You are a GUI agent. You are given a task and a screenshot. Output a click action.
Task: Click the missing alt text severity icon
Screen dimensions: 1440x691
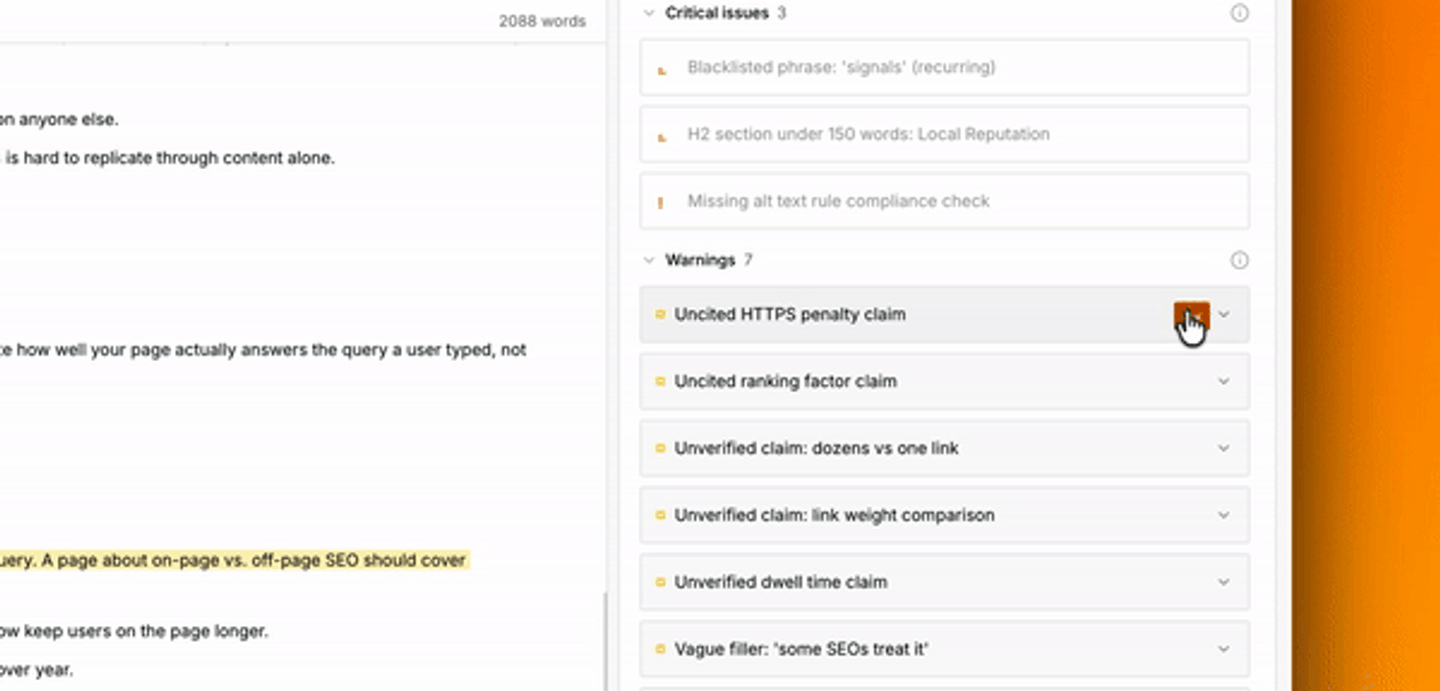pyautogui.click(x=660, y=202)
